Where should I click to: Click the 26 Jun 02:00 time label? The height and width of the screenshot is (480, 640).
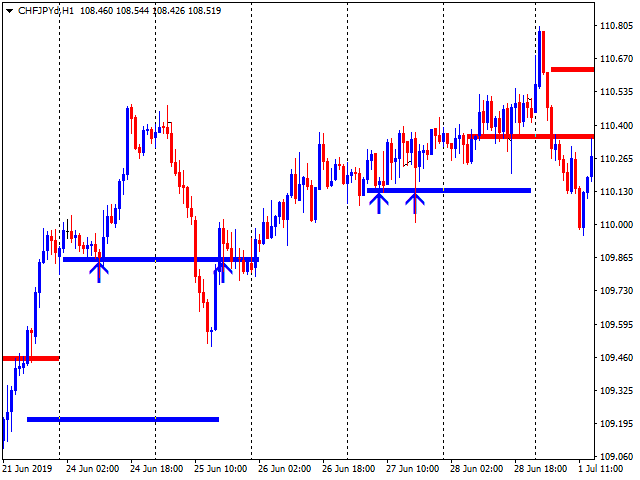pyautogui.click(x=285, y=469)
